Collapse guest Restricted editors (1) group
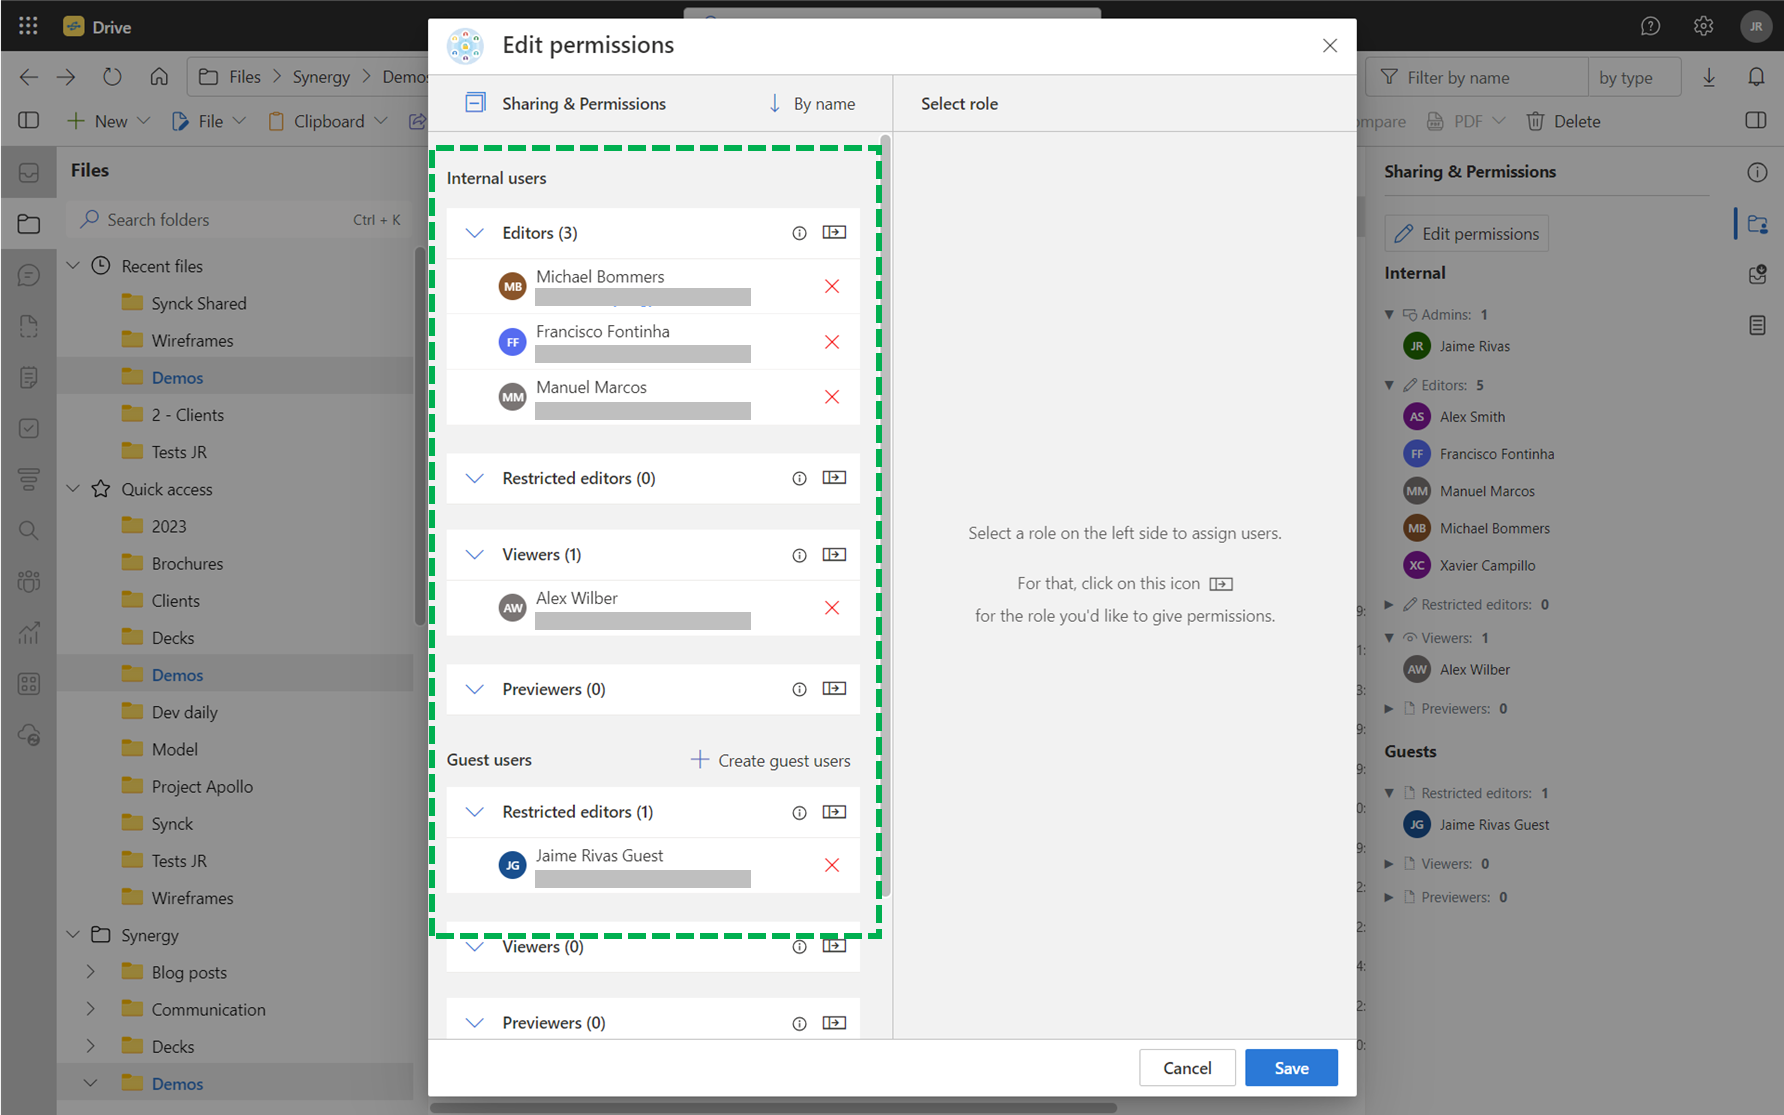This screenshot has width=1784, height=1115. (x=475, y=812)
